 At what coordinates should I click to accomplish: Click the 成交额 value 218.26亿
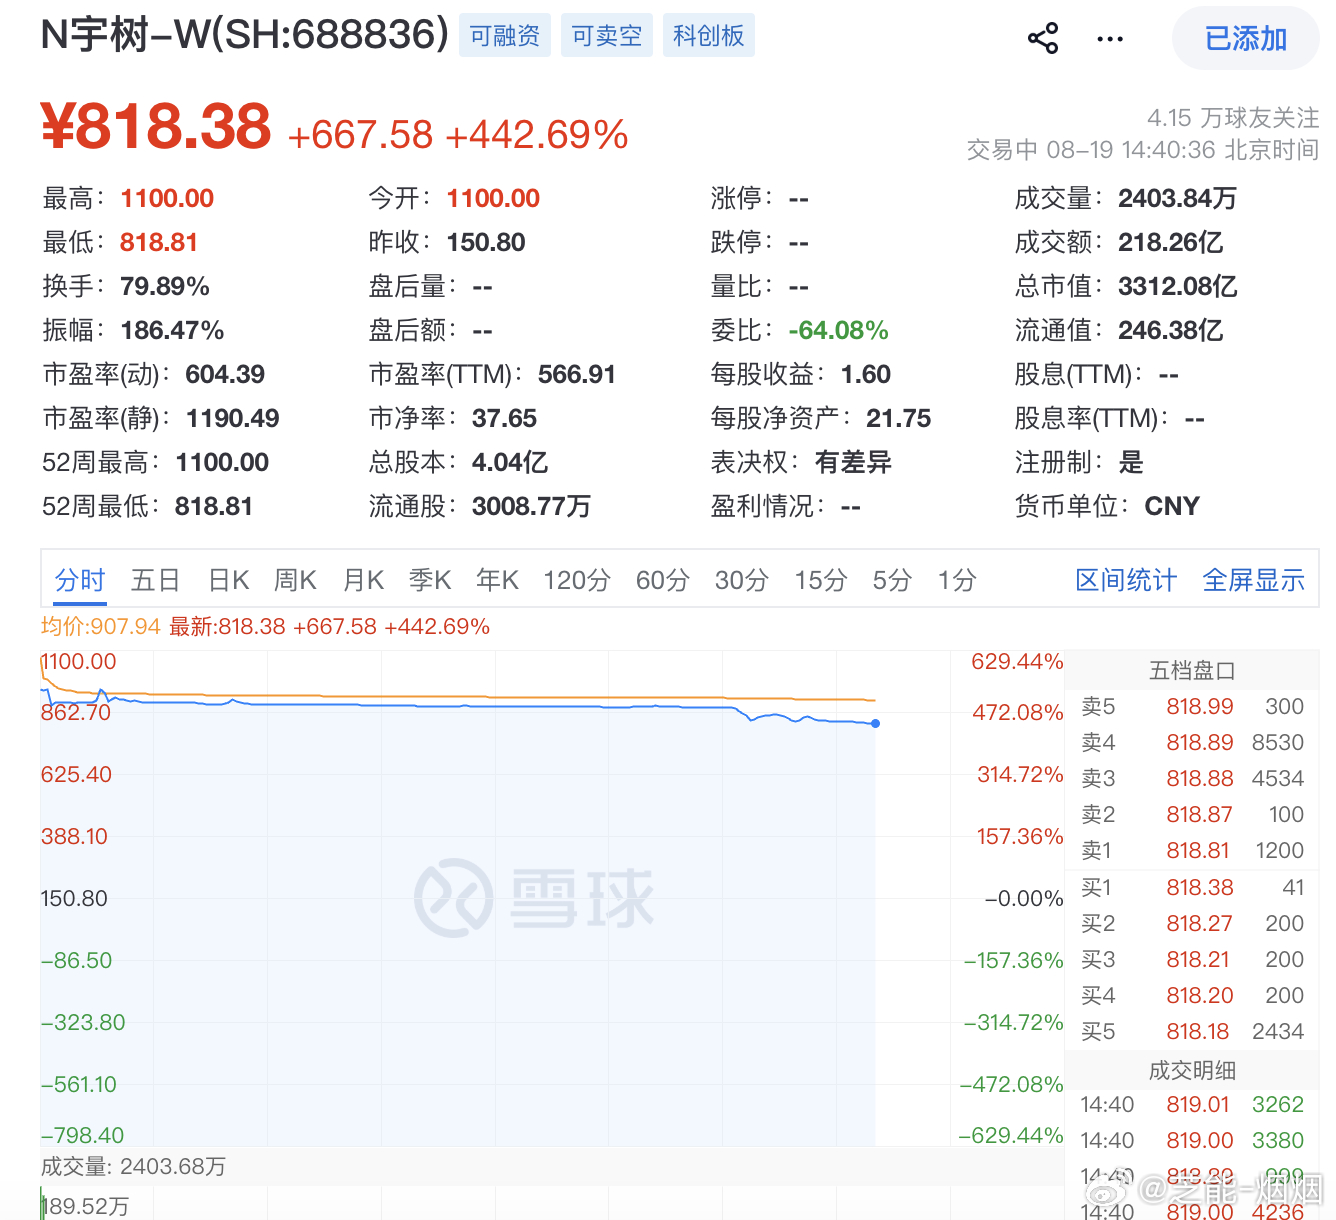[x=1170, y=242]
